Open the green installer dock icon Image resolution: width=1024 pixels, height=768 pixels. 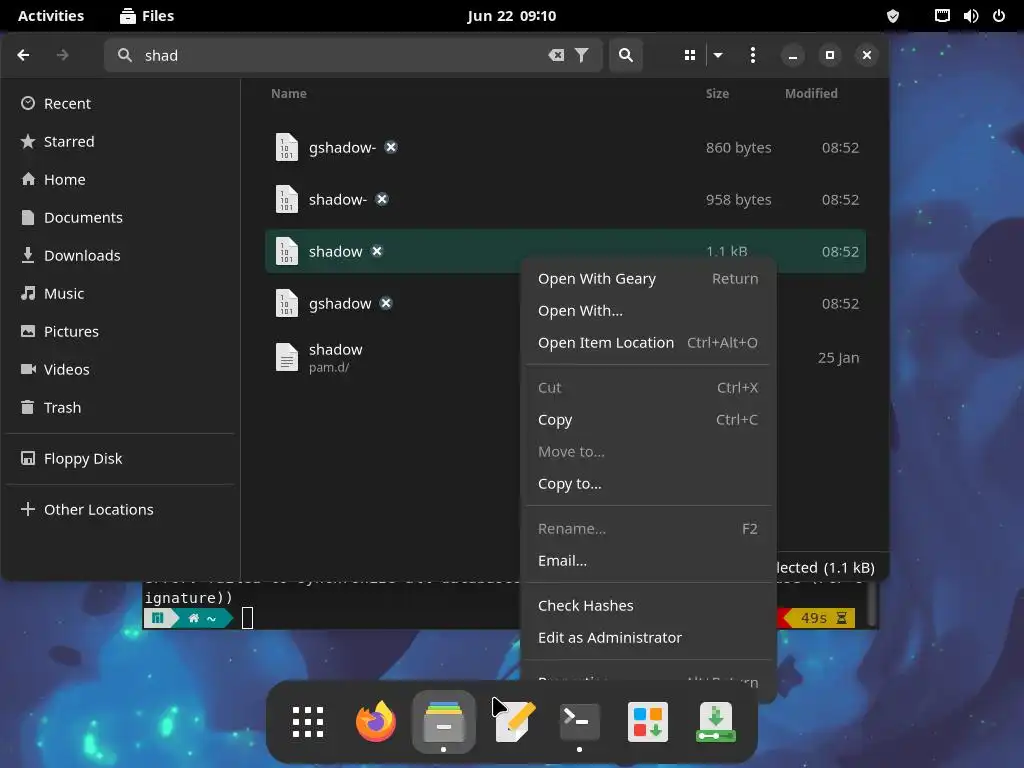[716, 722]
